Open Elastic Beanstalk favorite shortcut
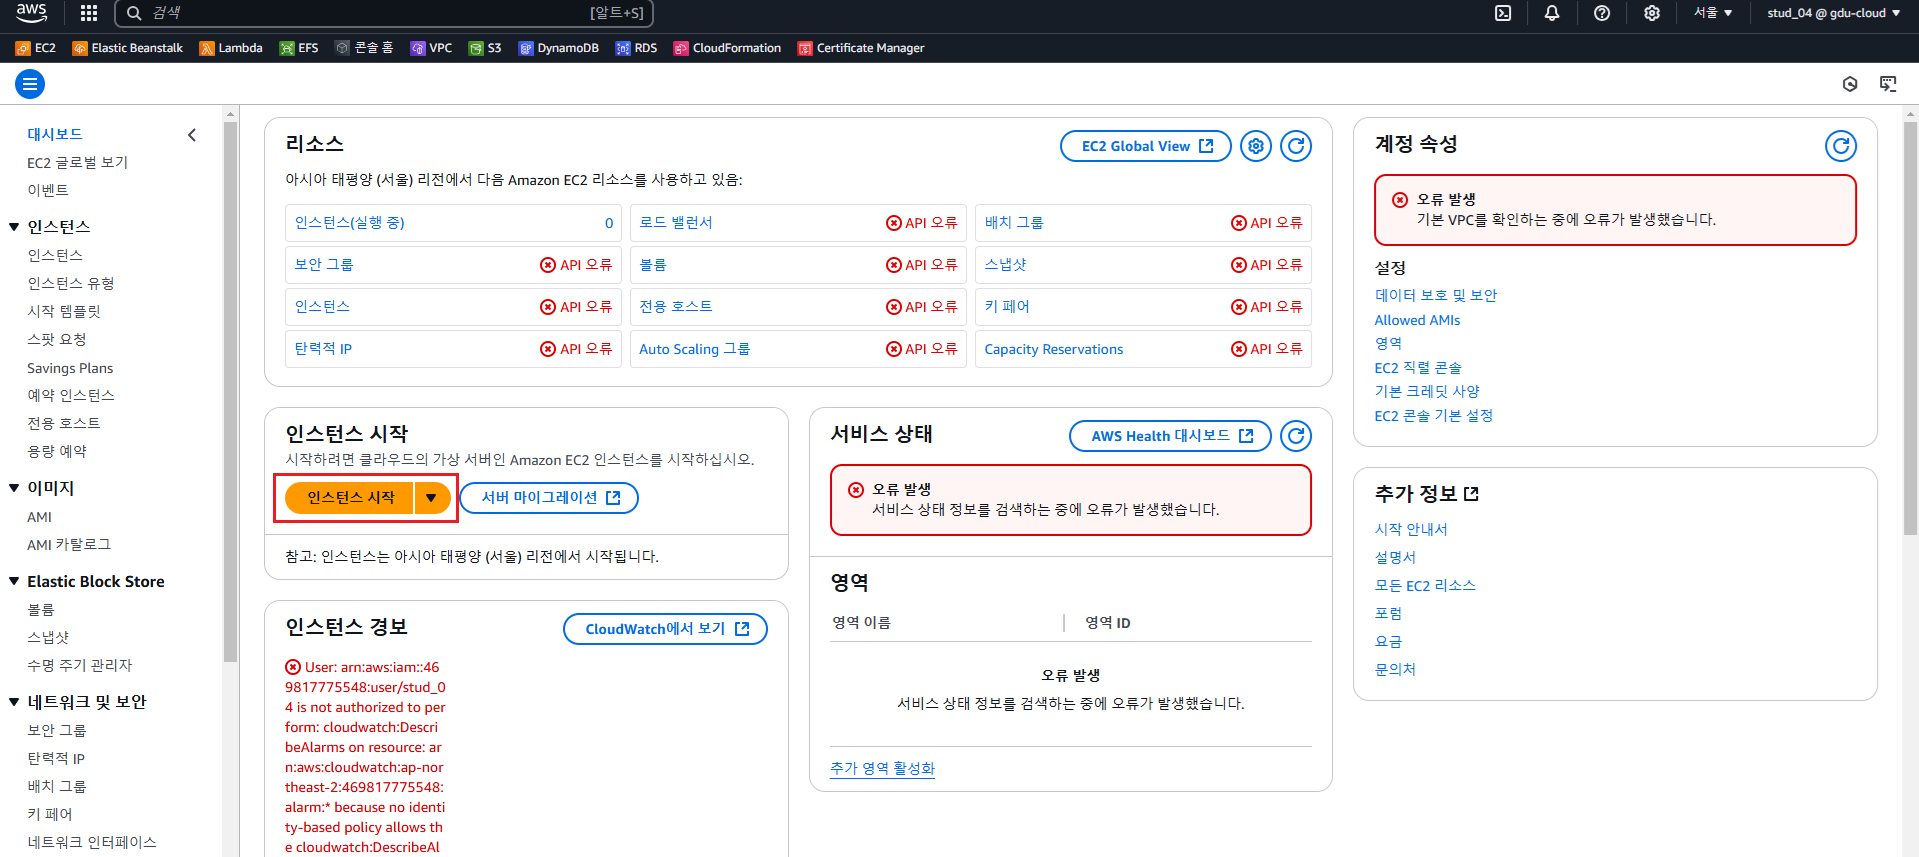This screenshot has width=1919, height=857. pos(127,48)
